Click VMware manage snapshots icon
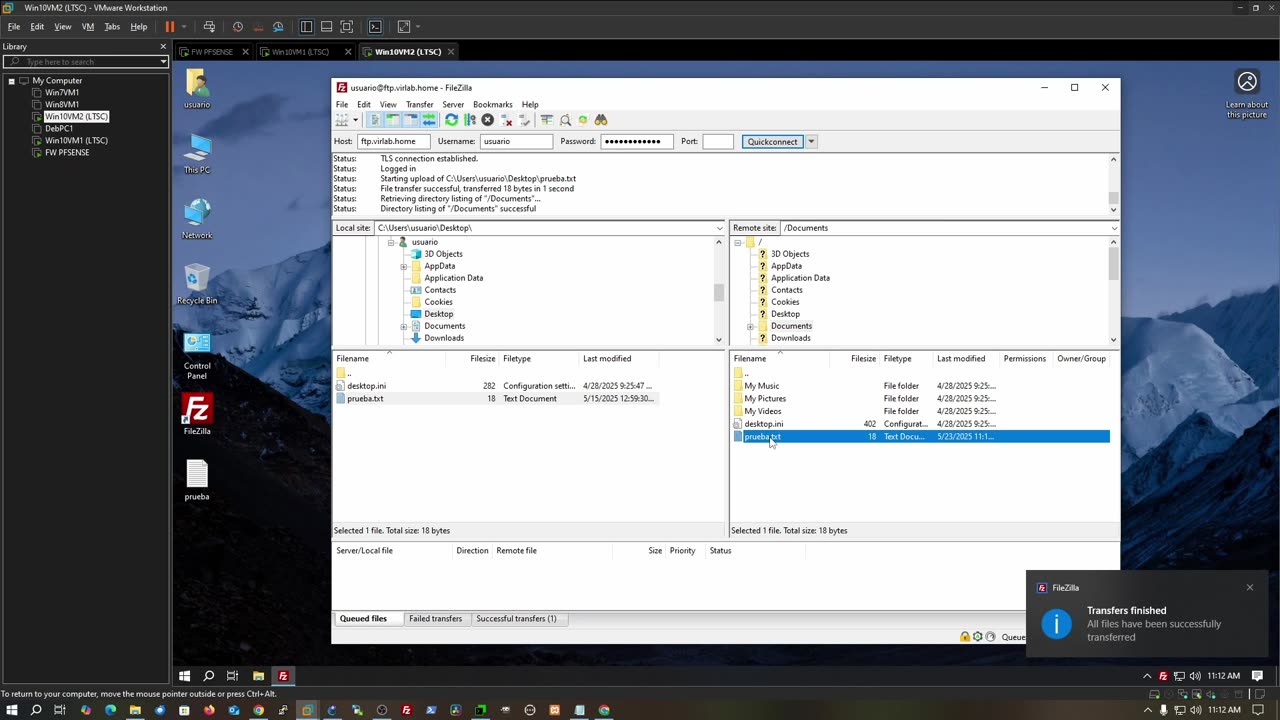 click(278, 27)
